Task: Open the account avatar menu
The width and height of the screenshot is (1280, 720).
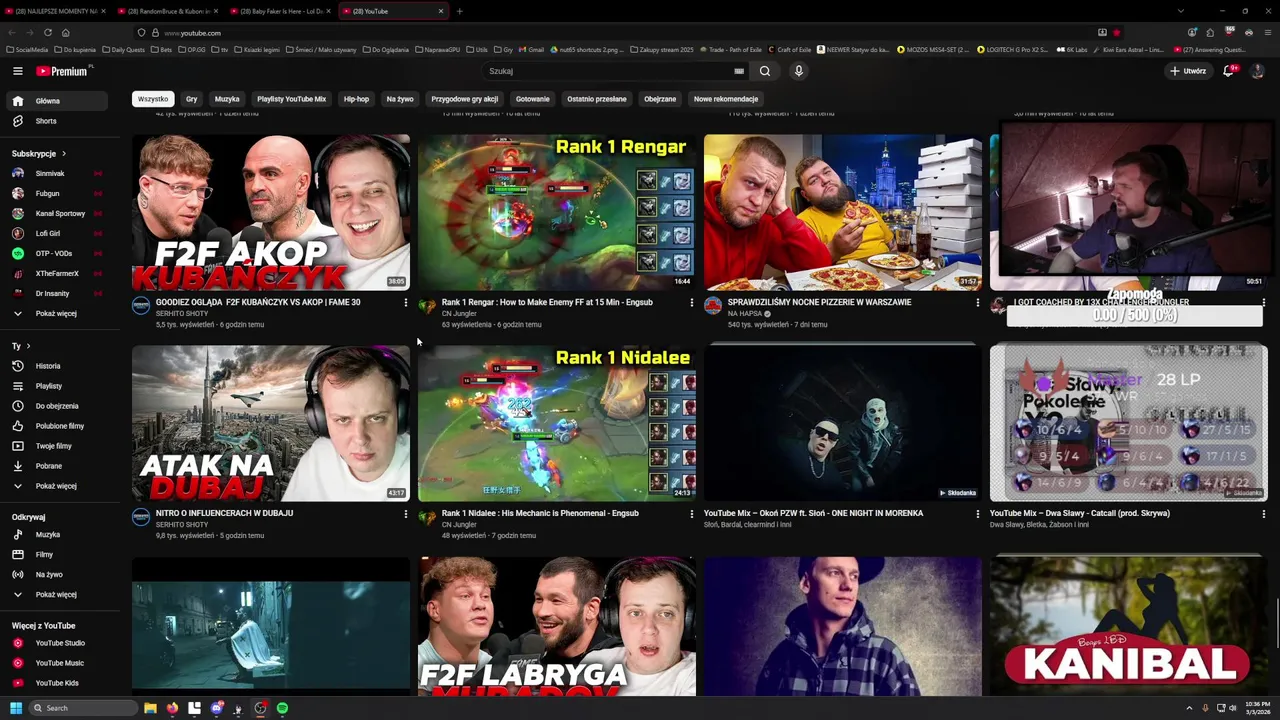Action: (x=1258, y=71)
